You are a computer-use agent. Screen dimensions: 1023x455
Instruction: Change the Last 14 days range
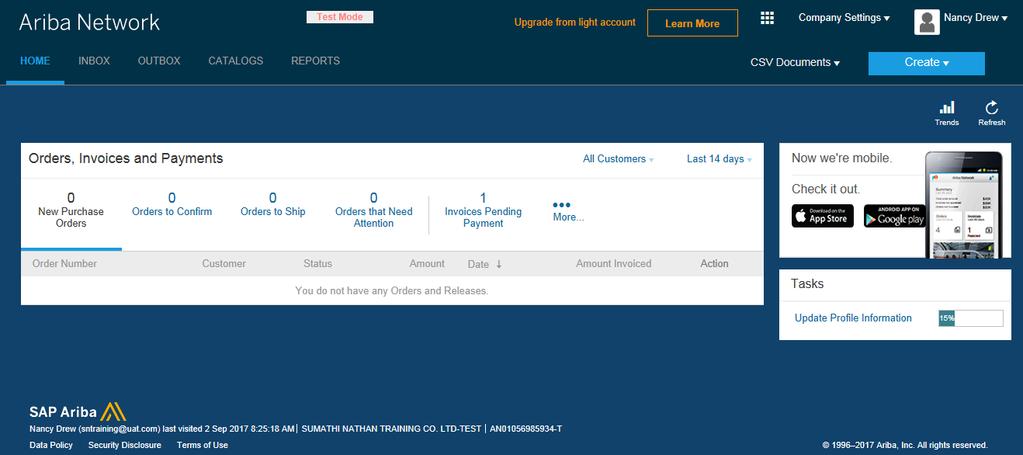pos(719,159)
